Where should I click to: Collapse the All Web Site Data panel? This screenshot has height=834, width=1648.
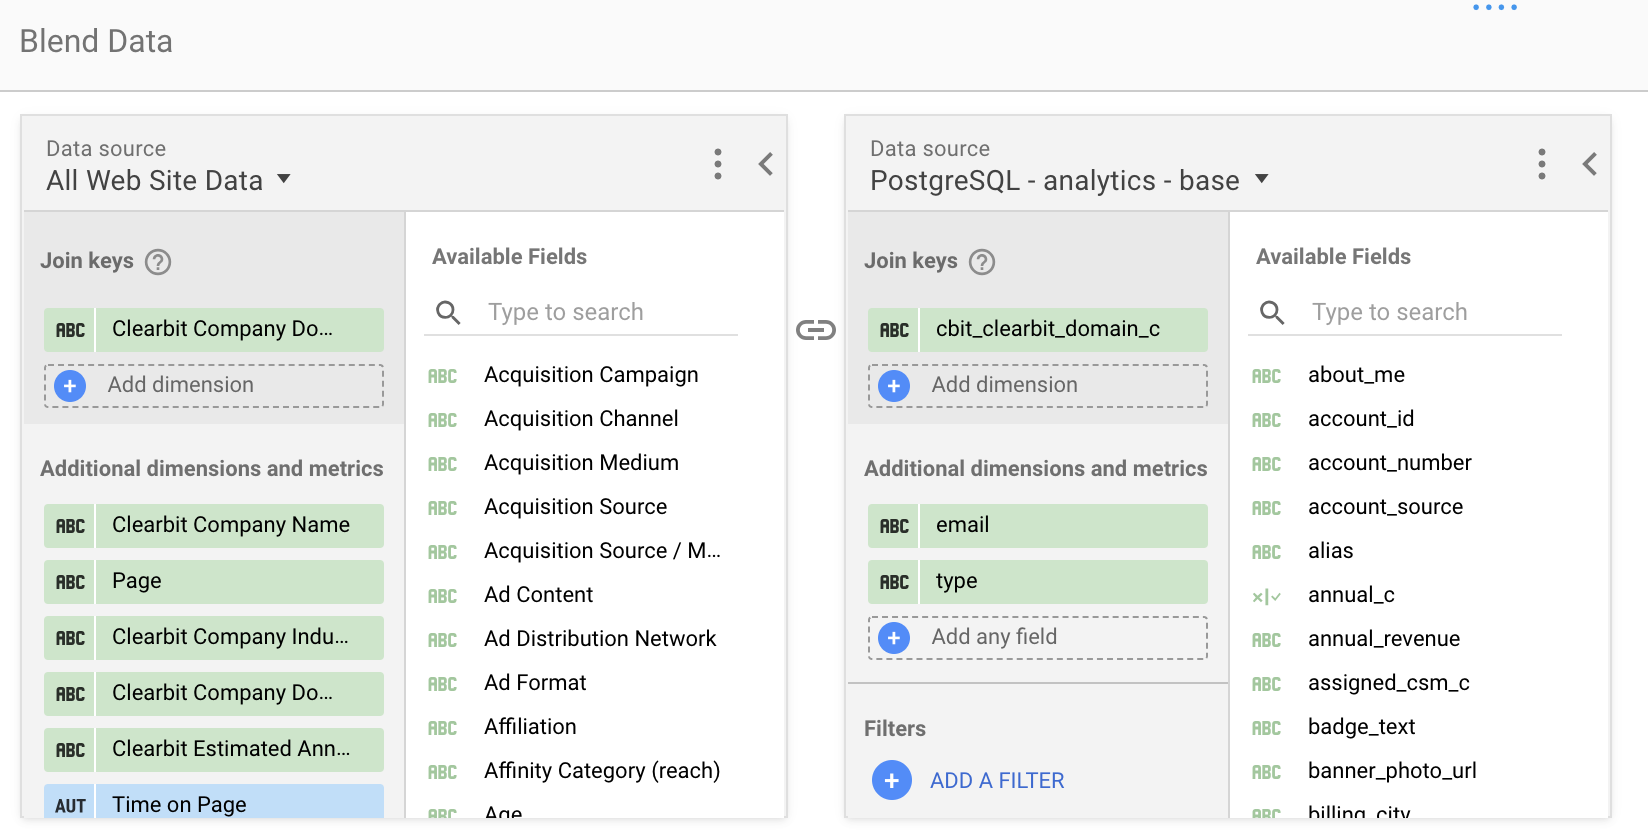pos(766,164)
